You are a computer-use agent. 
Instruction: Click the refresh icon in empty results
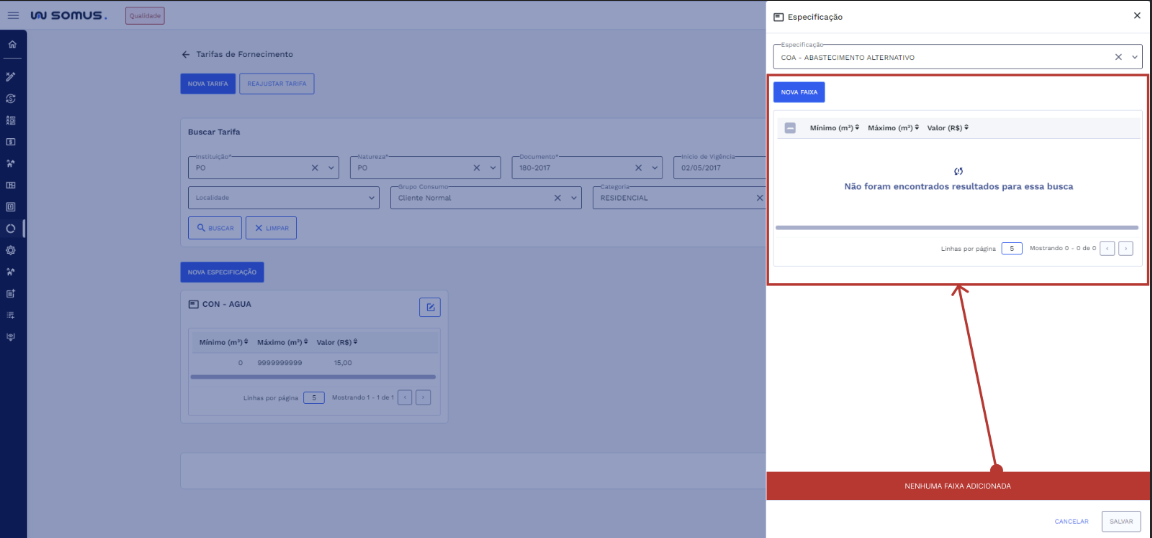click(958, 171)
